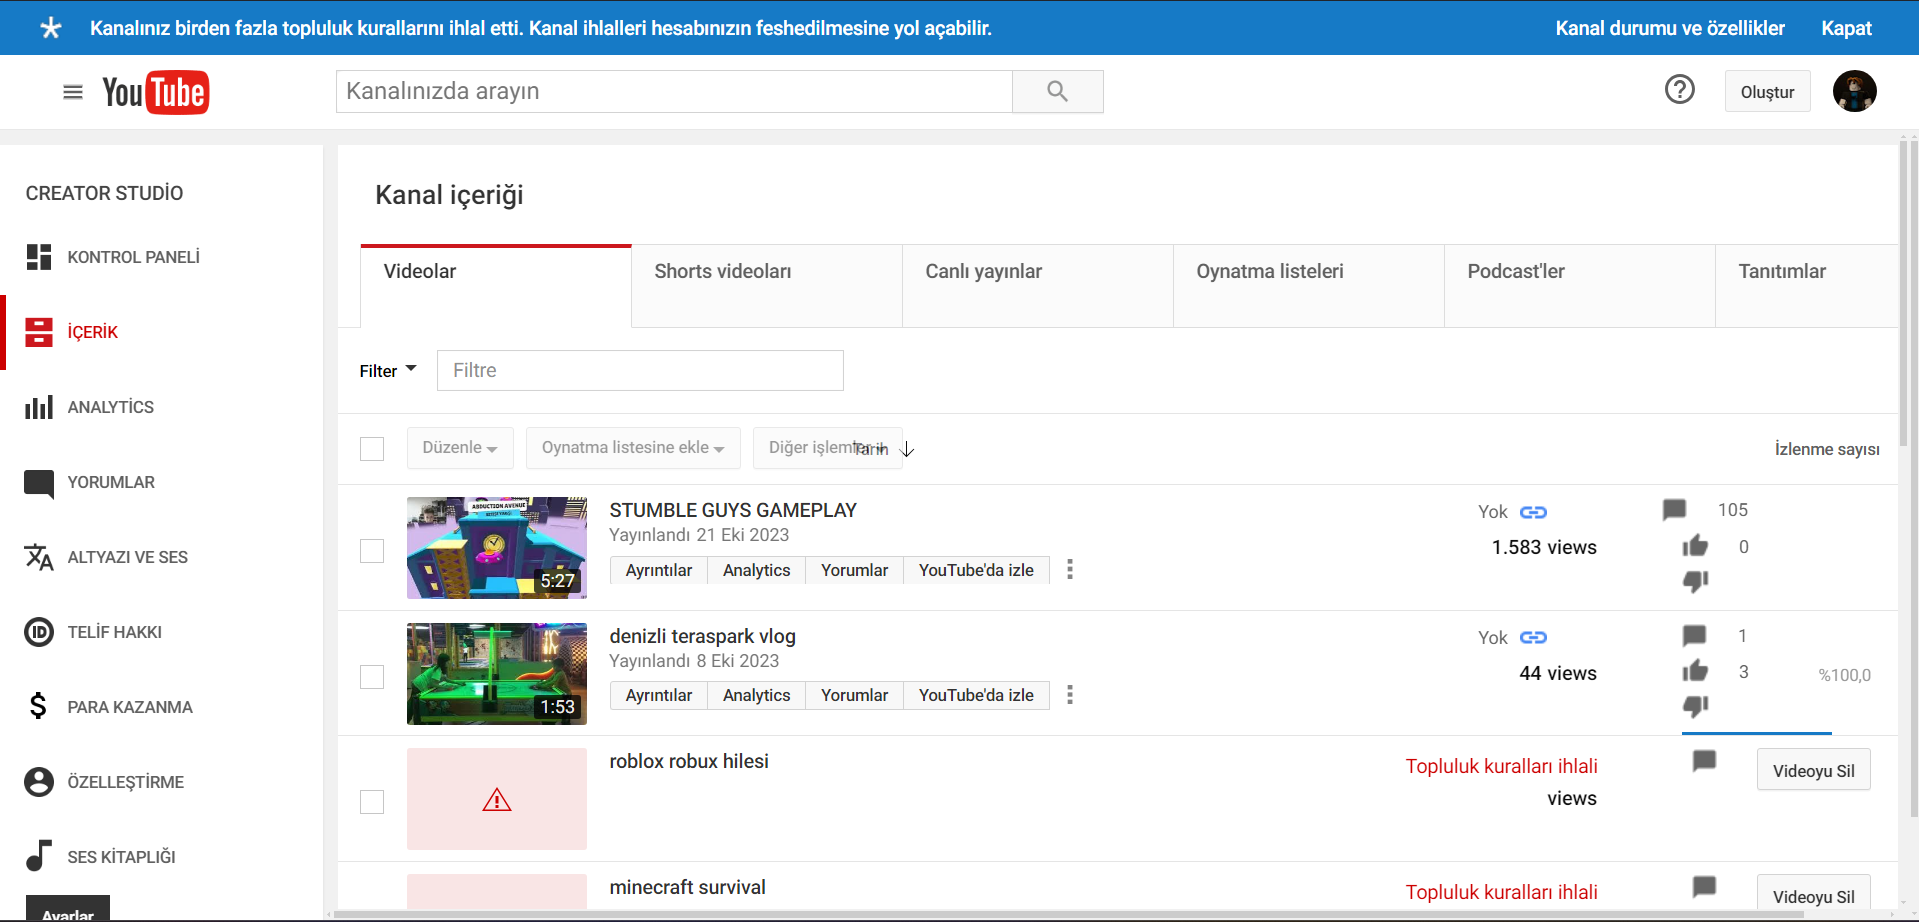
Task: Click the comment icon in minecraft survival row
Action: tap(1705, 886)
